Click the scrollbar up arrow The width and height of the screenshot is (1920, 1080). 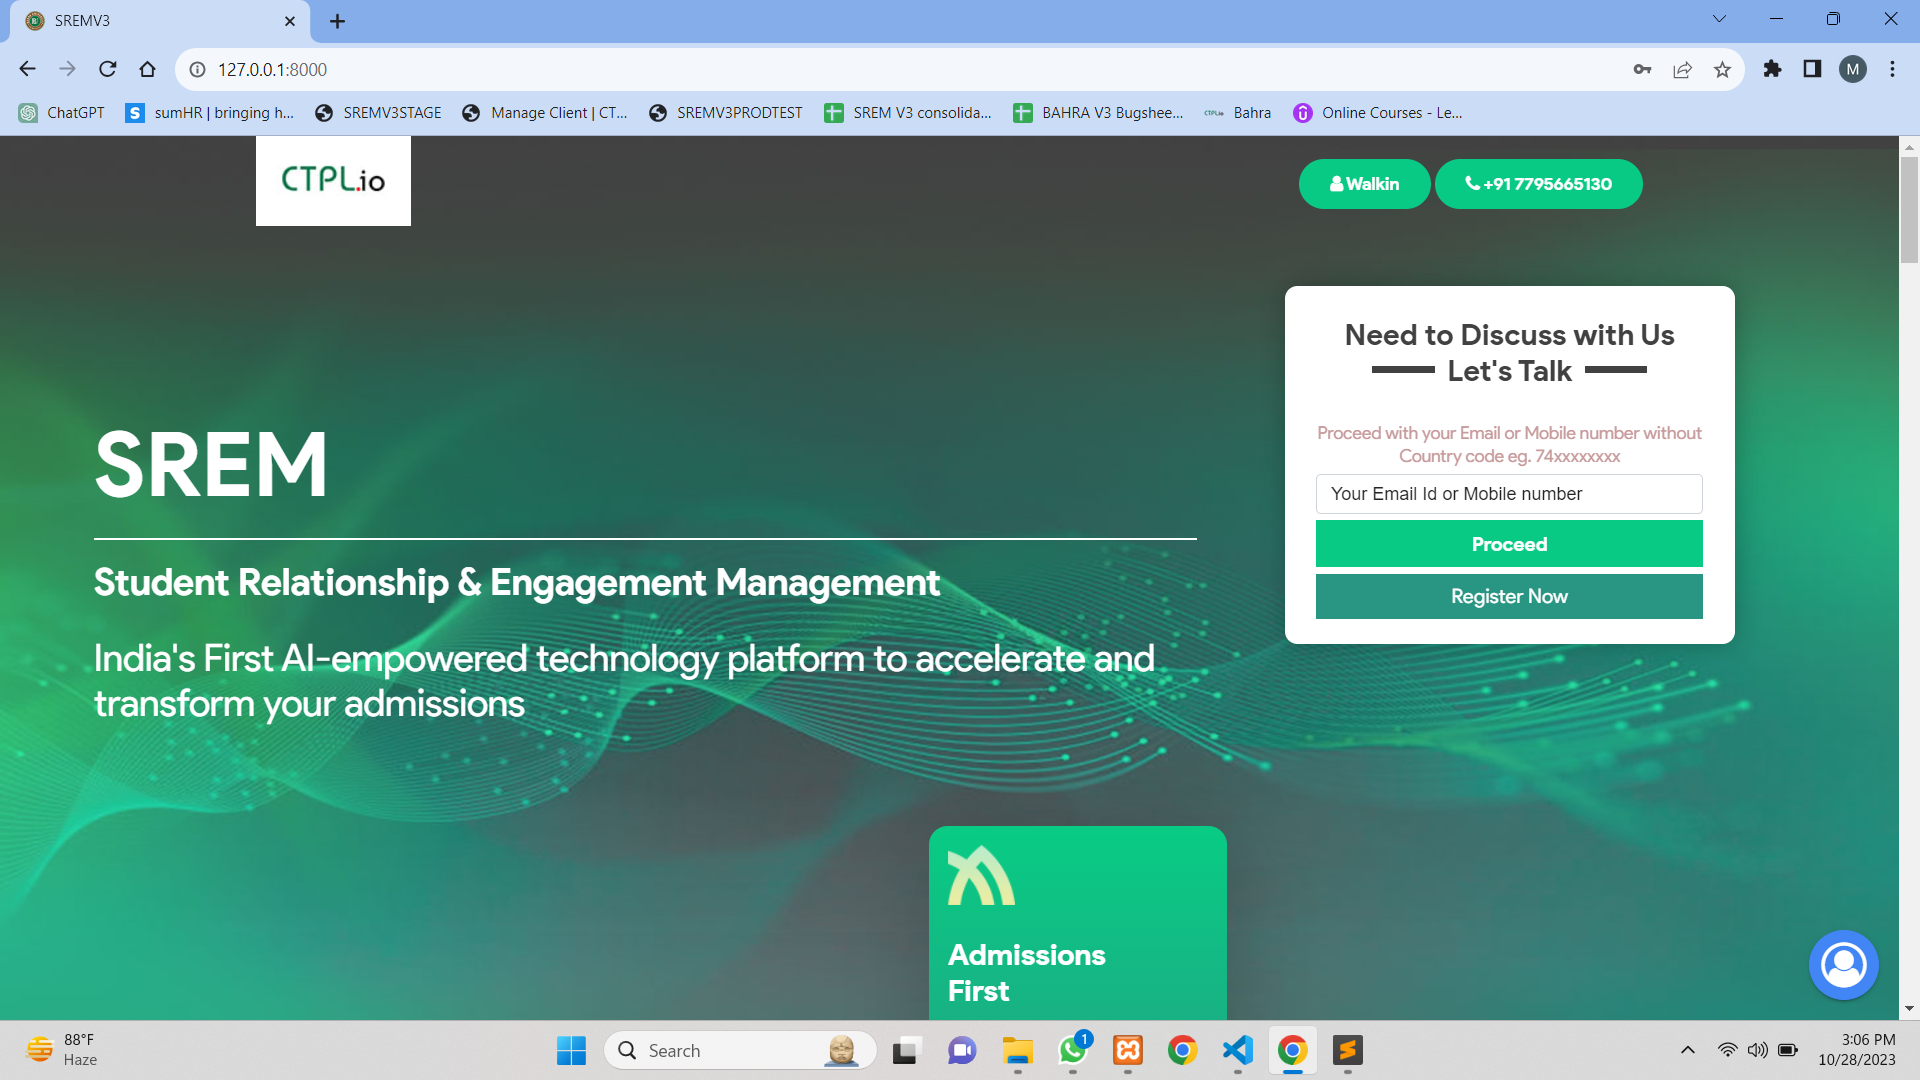pyautogui.click(x=1909, y=147)
